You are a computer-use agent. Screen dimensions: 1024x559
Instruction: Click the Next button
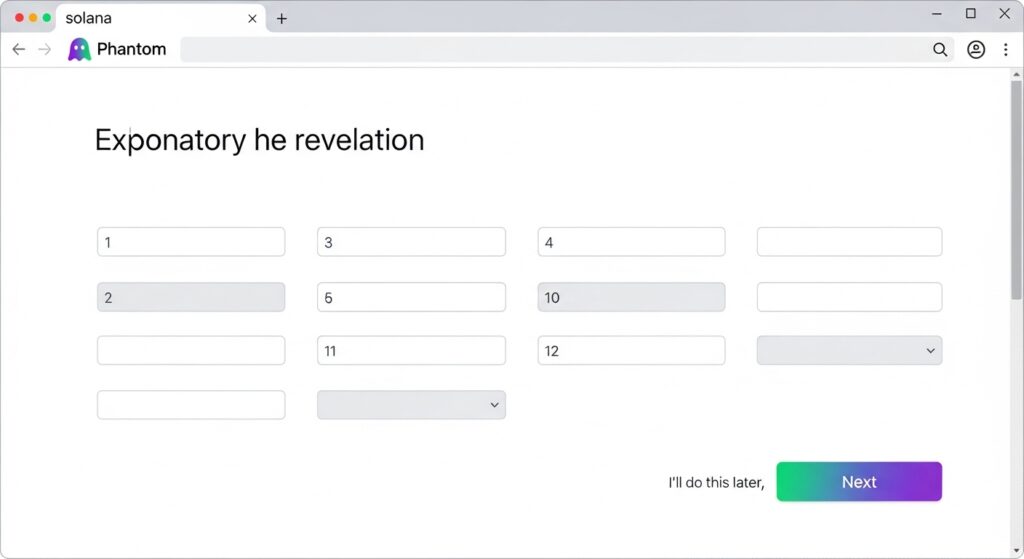(859, 482)
